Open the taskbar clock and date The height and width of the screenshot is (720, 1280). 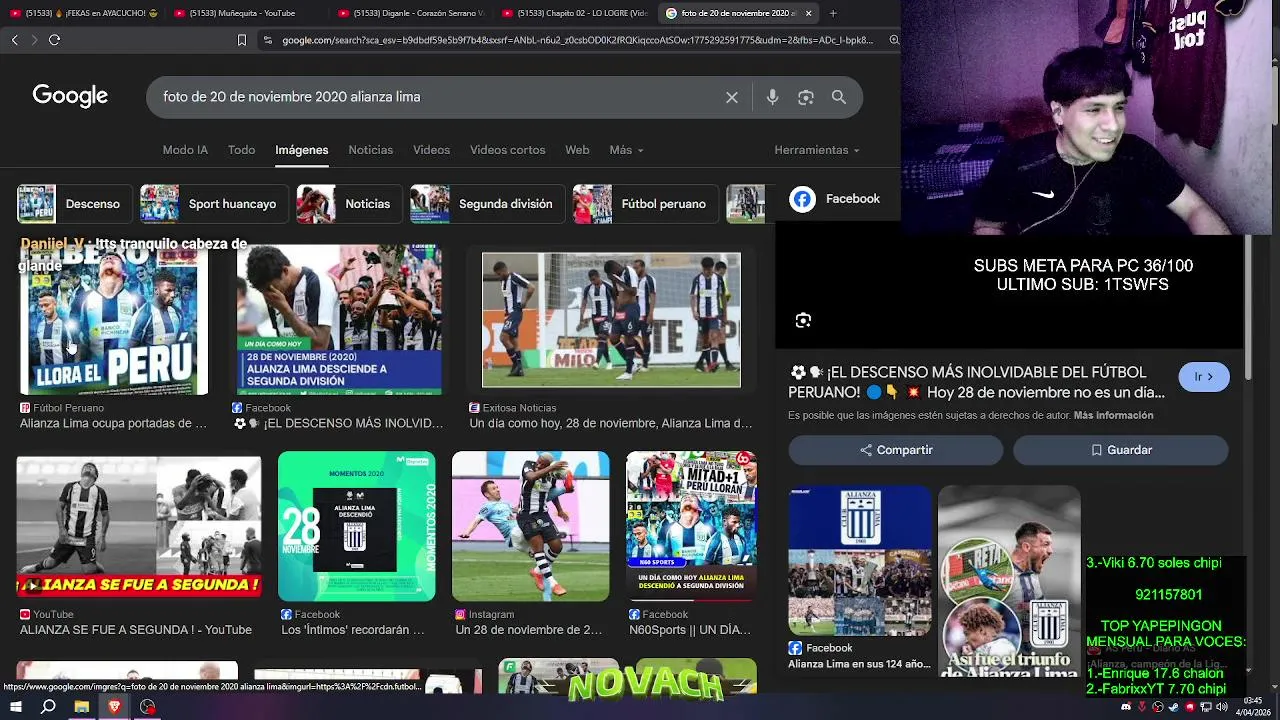[x=1253, y=706]
